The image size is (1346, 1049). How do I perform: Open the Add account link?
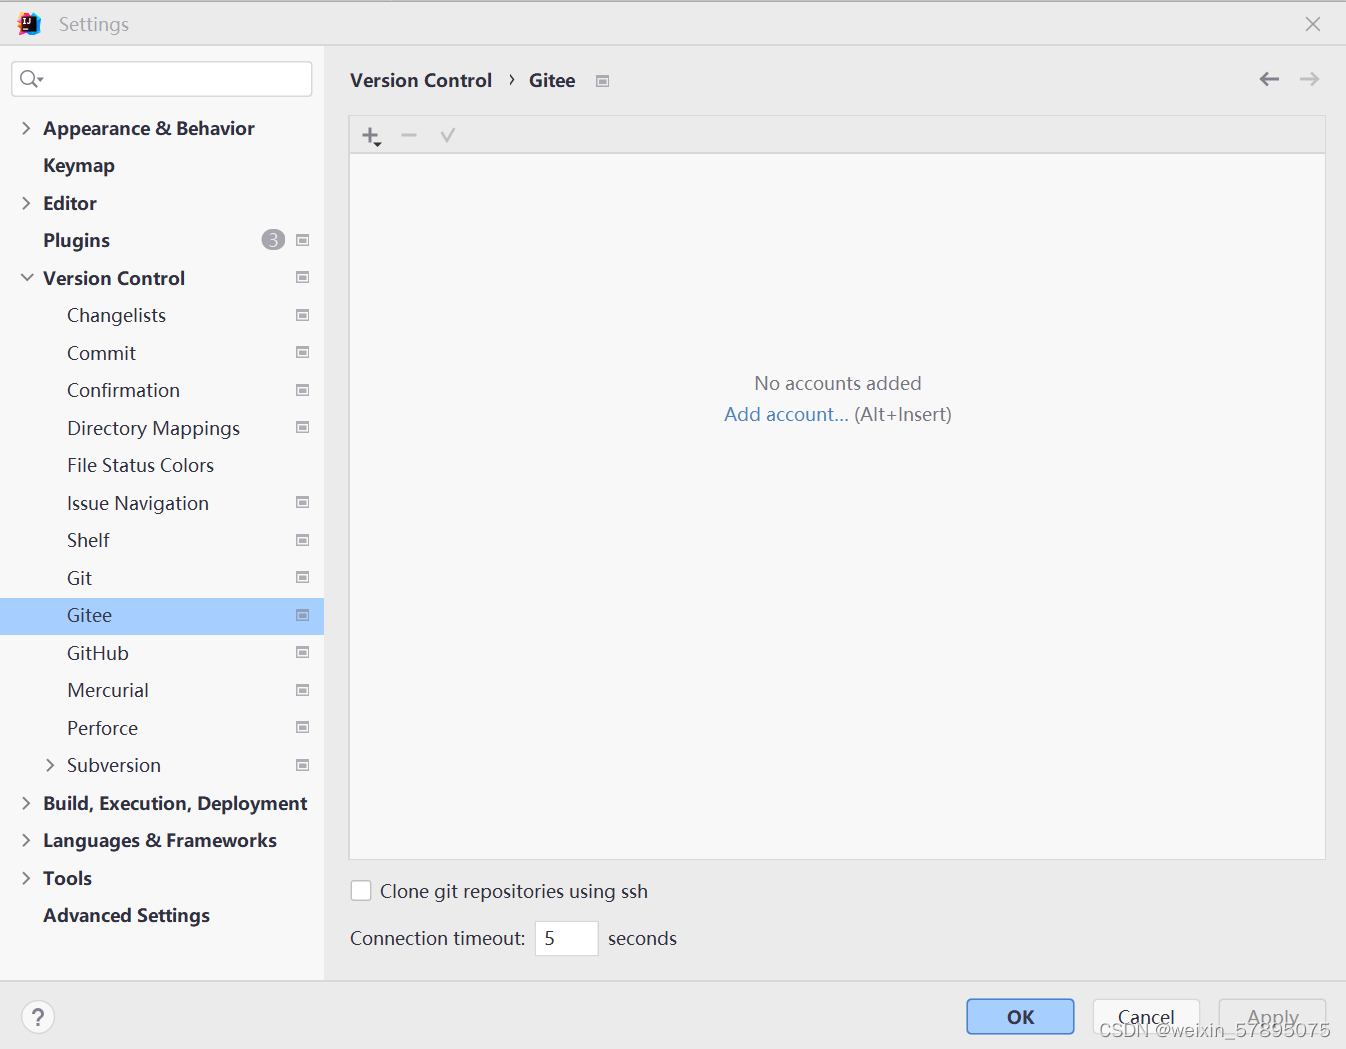786,414
